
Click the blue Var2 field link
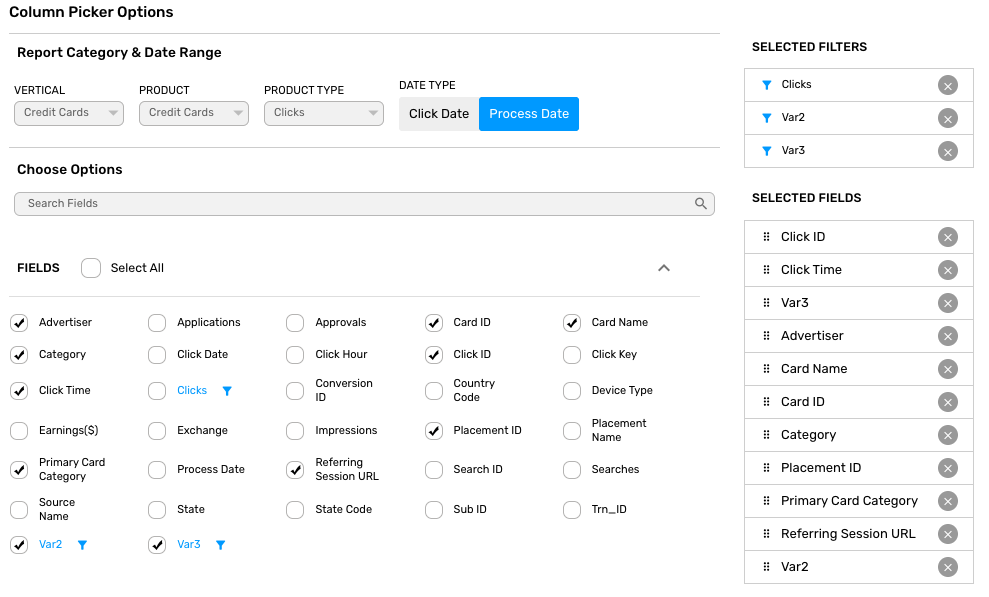(x=50, y=544)
